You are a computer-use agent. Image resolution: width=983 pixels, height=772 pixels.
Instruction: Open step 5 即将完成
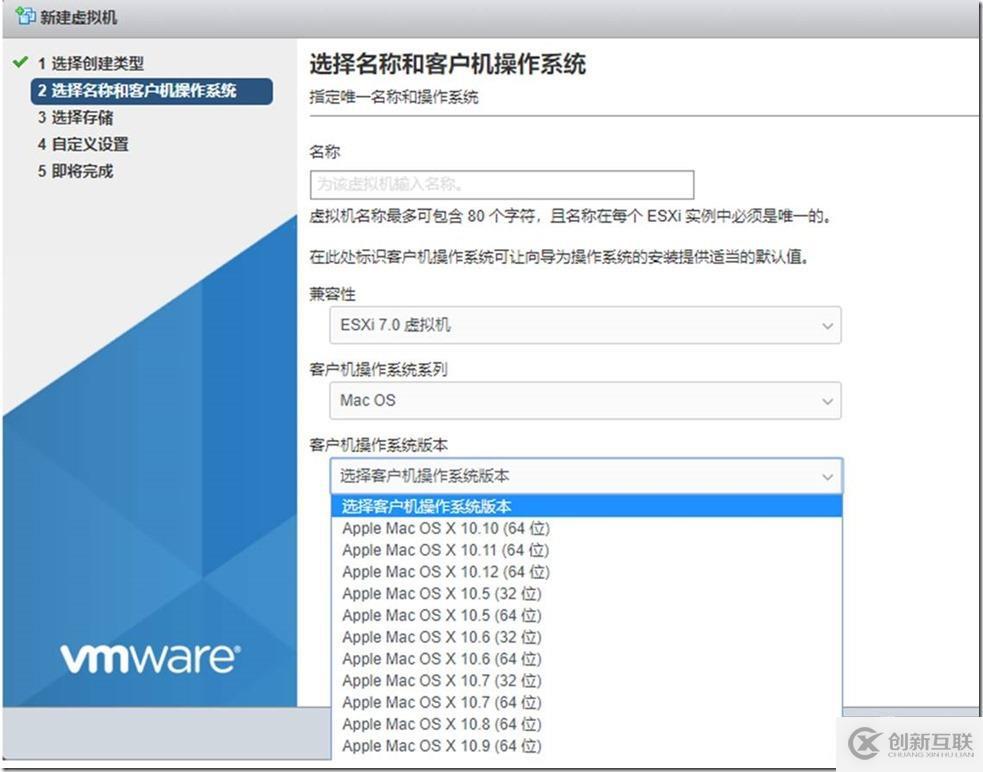point(75,171)
